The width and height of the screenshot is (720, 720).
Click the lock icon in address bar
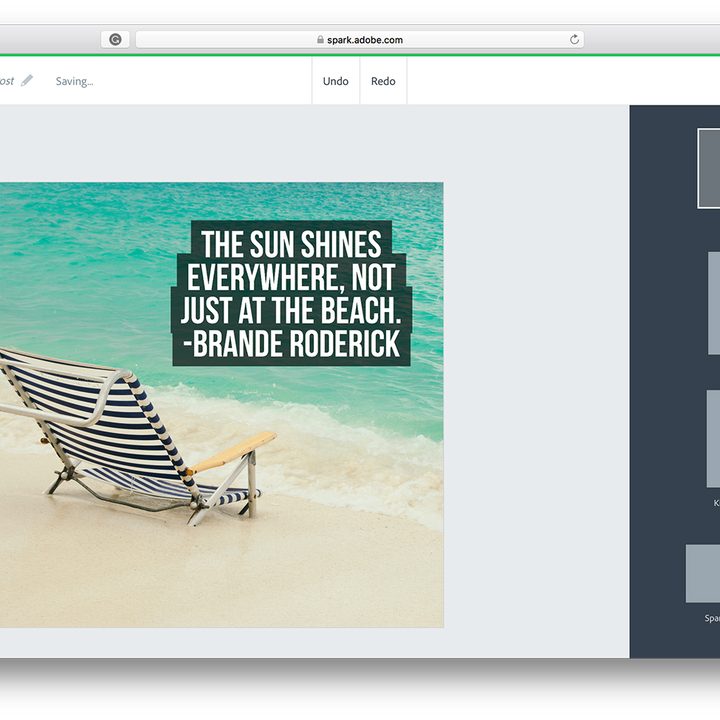coord(321,40)
